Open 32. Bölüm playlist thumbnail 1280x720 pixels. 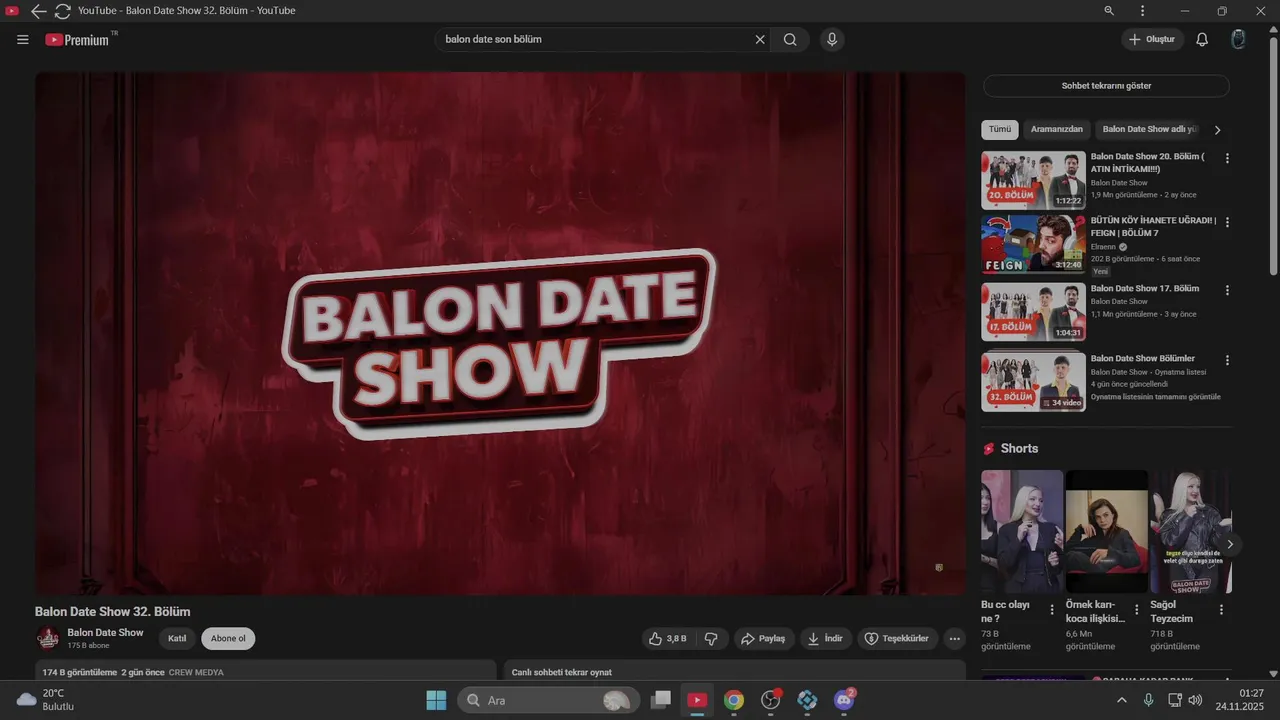pyautogui.click(x=1033, y=382)
